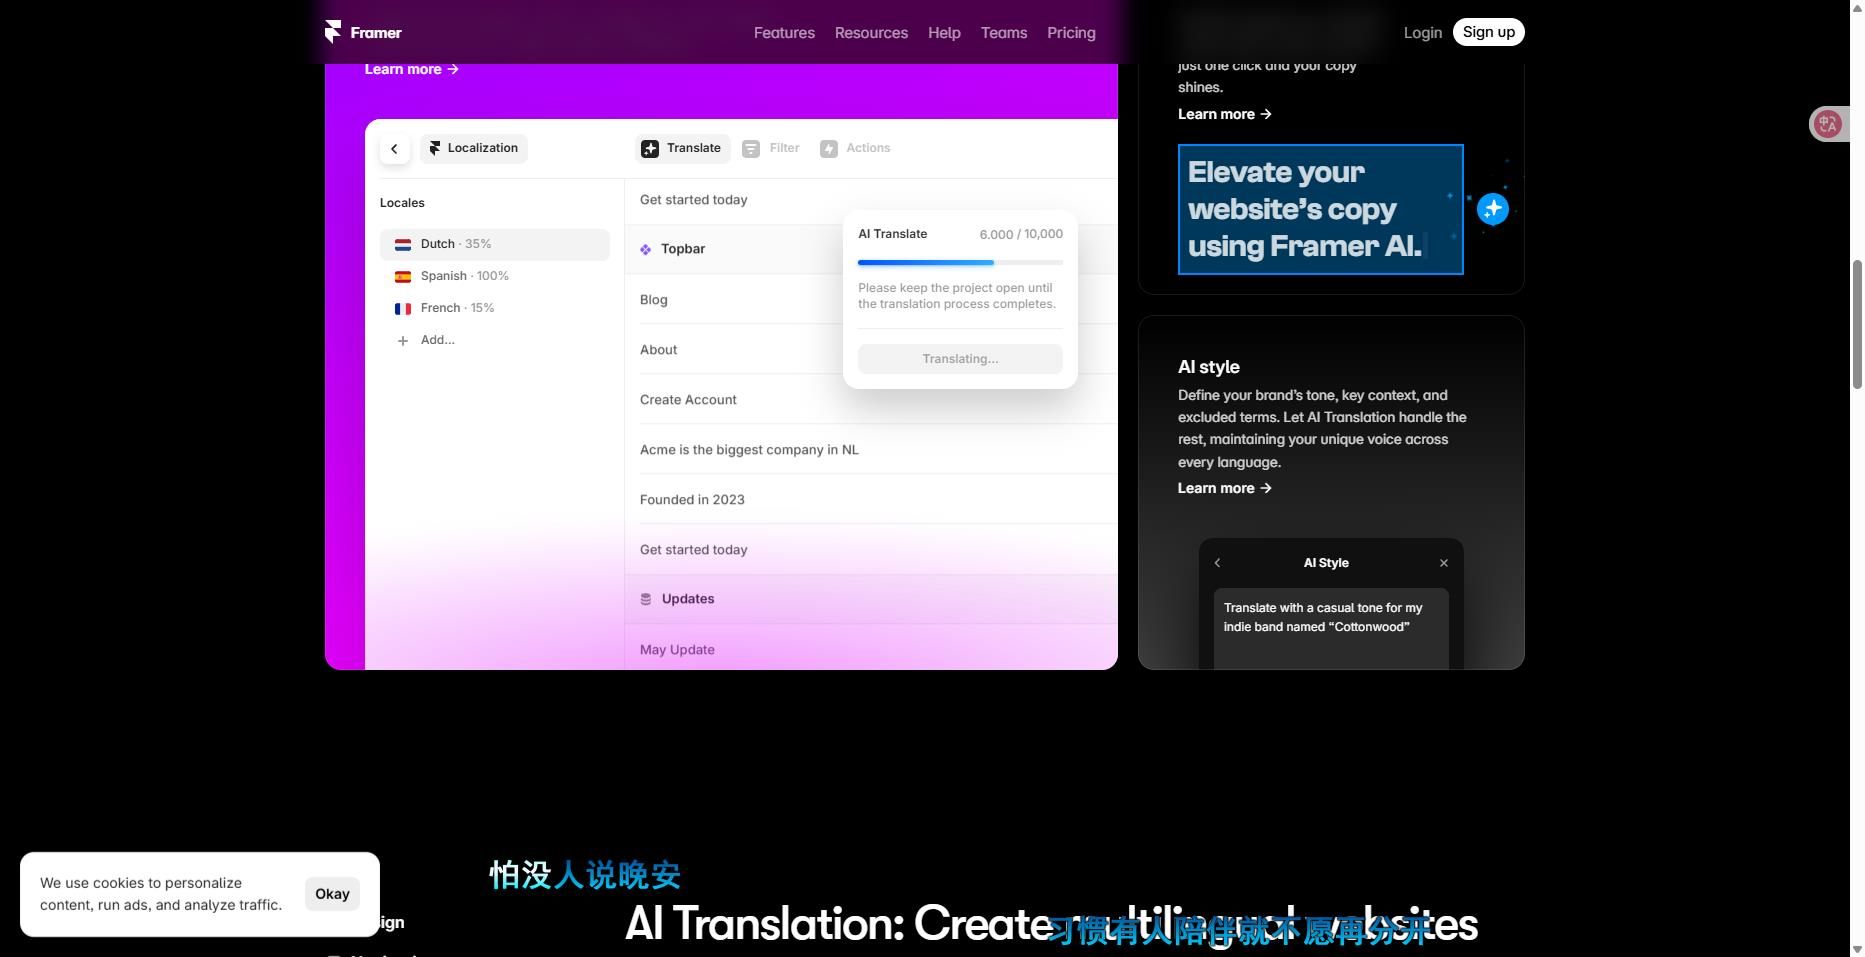Click the Actions lightning icon
Screen dimensions: 1865x957
coord(829,149)
